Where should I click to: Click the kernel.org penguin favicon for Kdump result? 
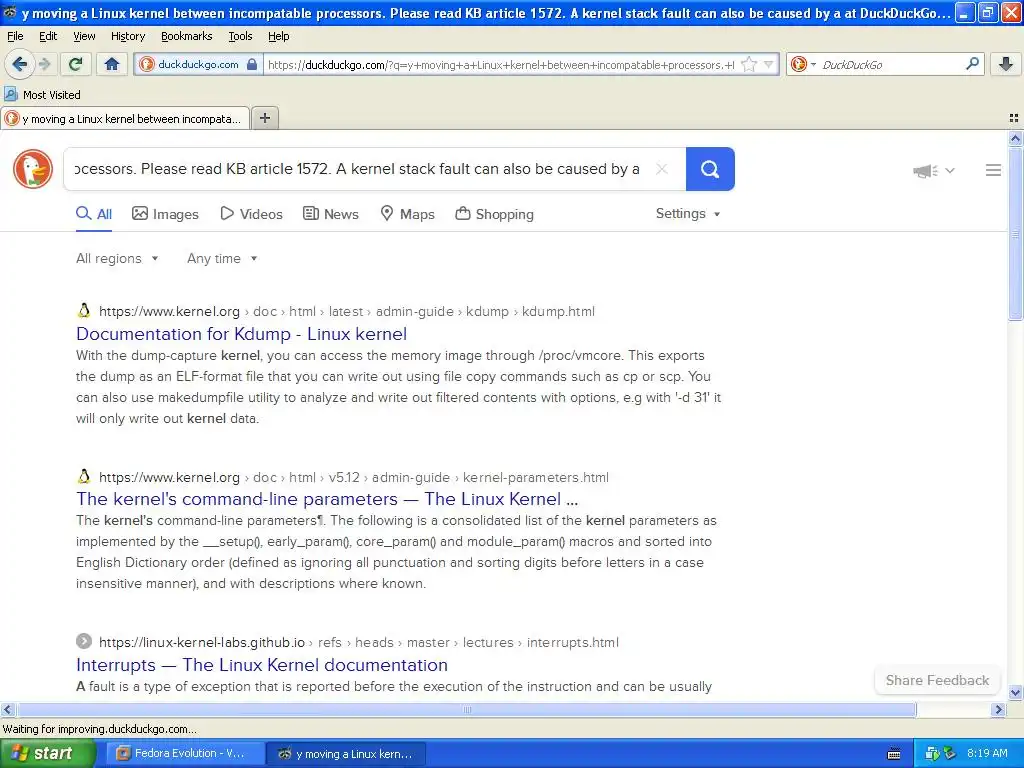tap(84, 310)
